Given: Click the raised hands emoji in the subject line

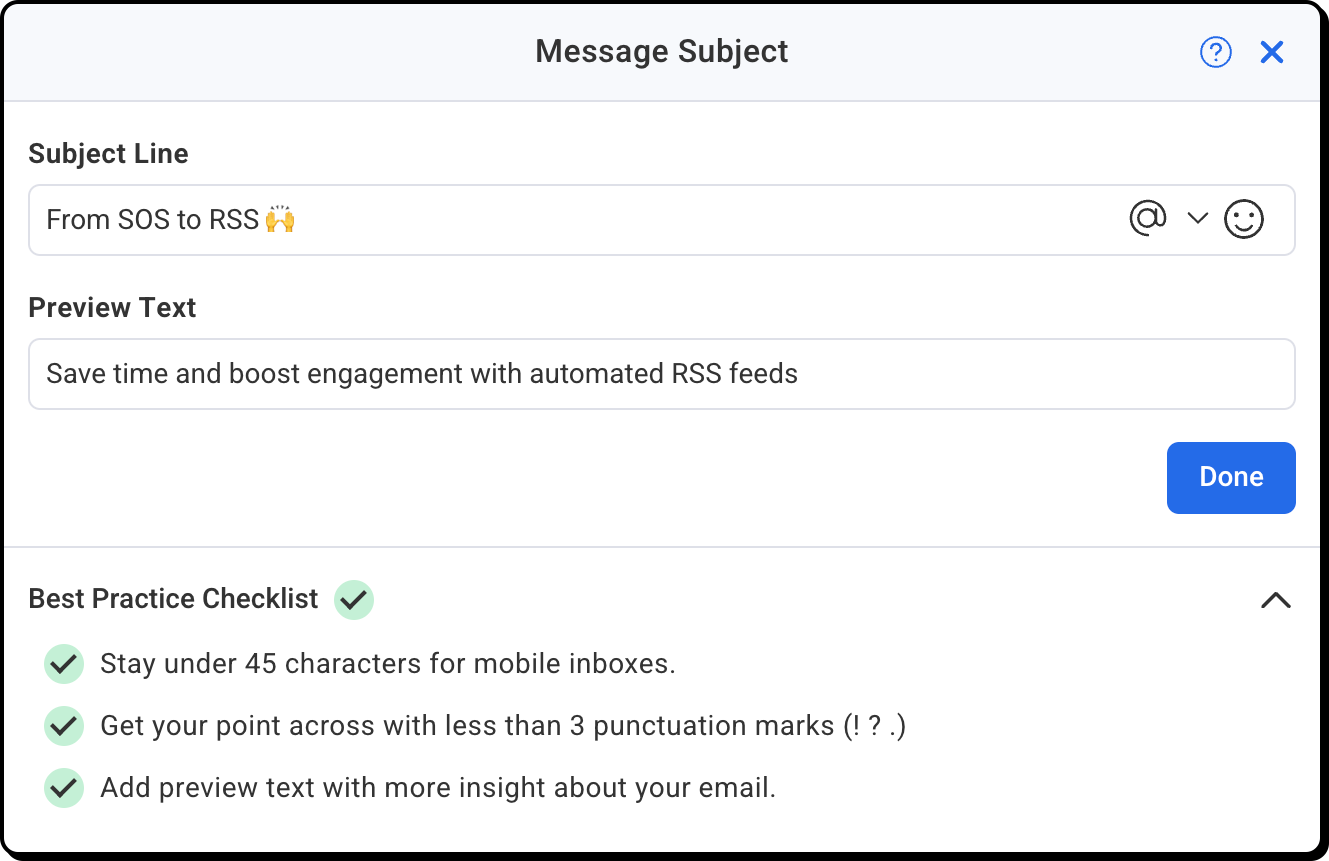Looking at the screenshot, I should click(280, 219).
